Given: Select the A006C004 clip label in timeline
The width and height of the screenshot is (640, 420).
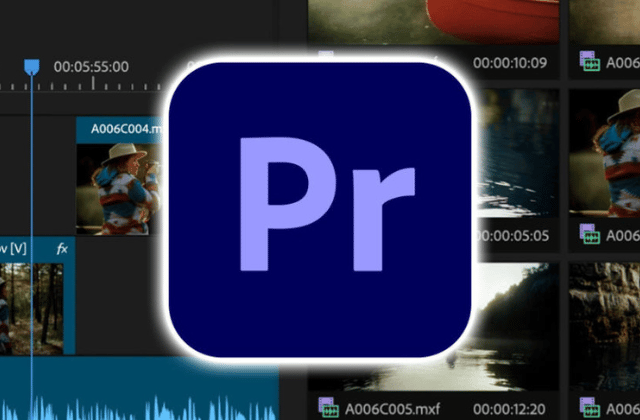Looking at the screenshot, I should tap(126, 129).
